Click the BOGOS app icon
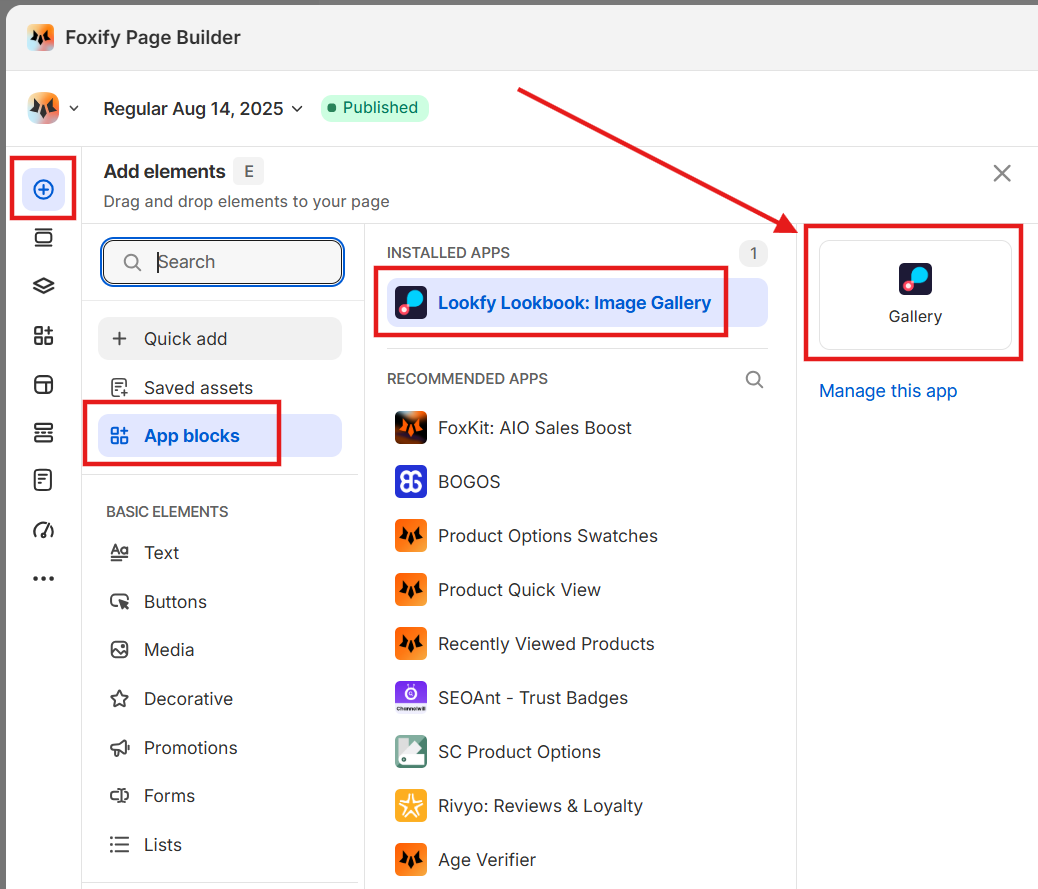The image size is (1038, 889). 411,482
